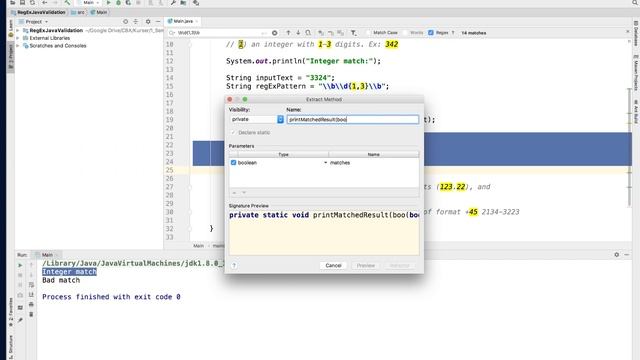Click the Find in file magnifier icon after arrows
This screenshot has width=640, height=360.
(x=308, y=33)
